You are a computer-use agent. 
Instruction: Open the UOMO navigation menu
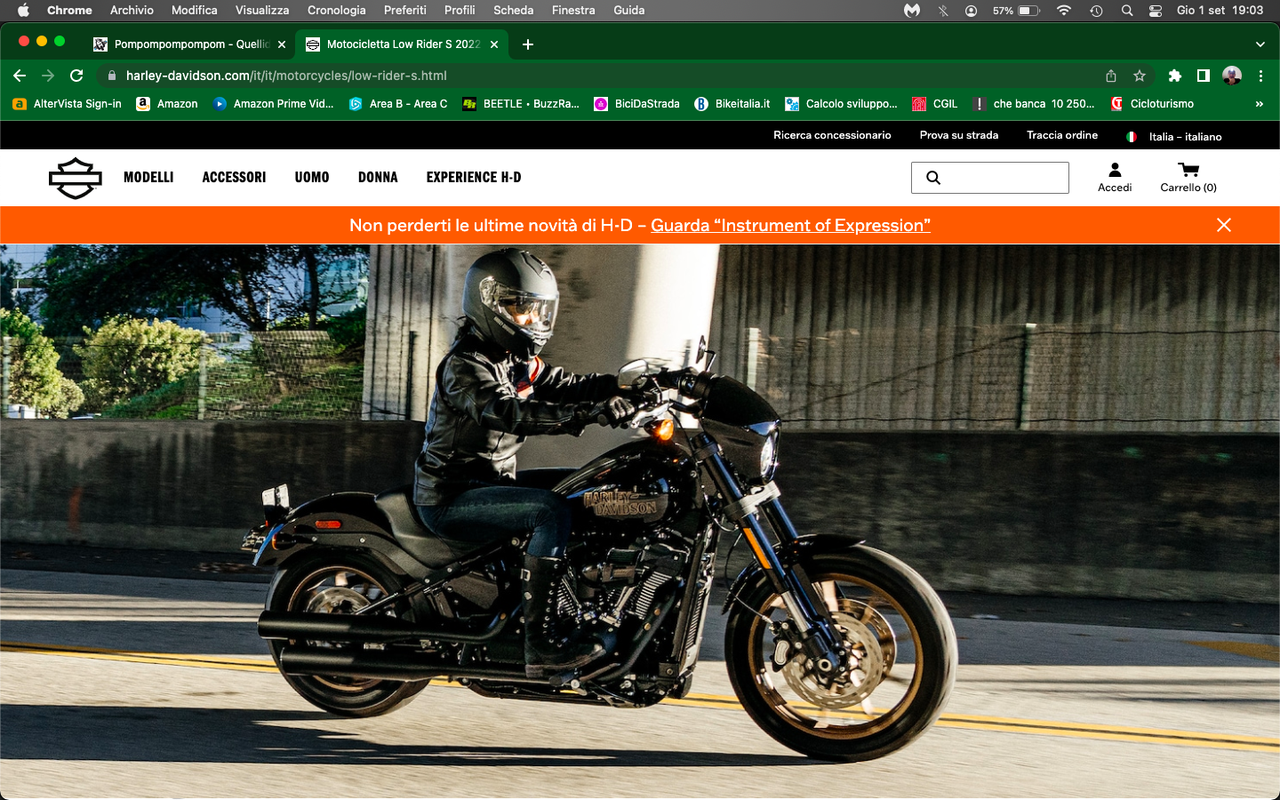[x=312, y=177]
